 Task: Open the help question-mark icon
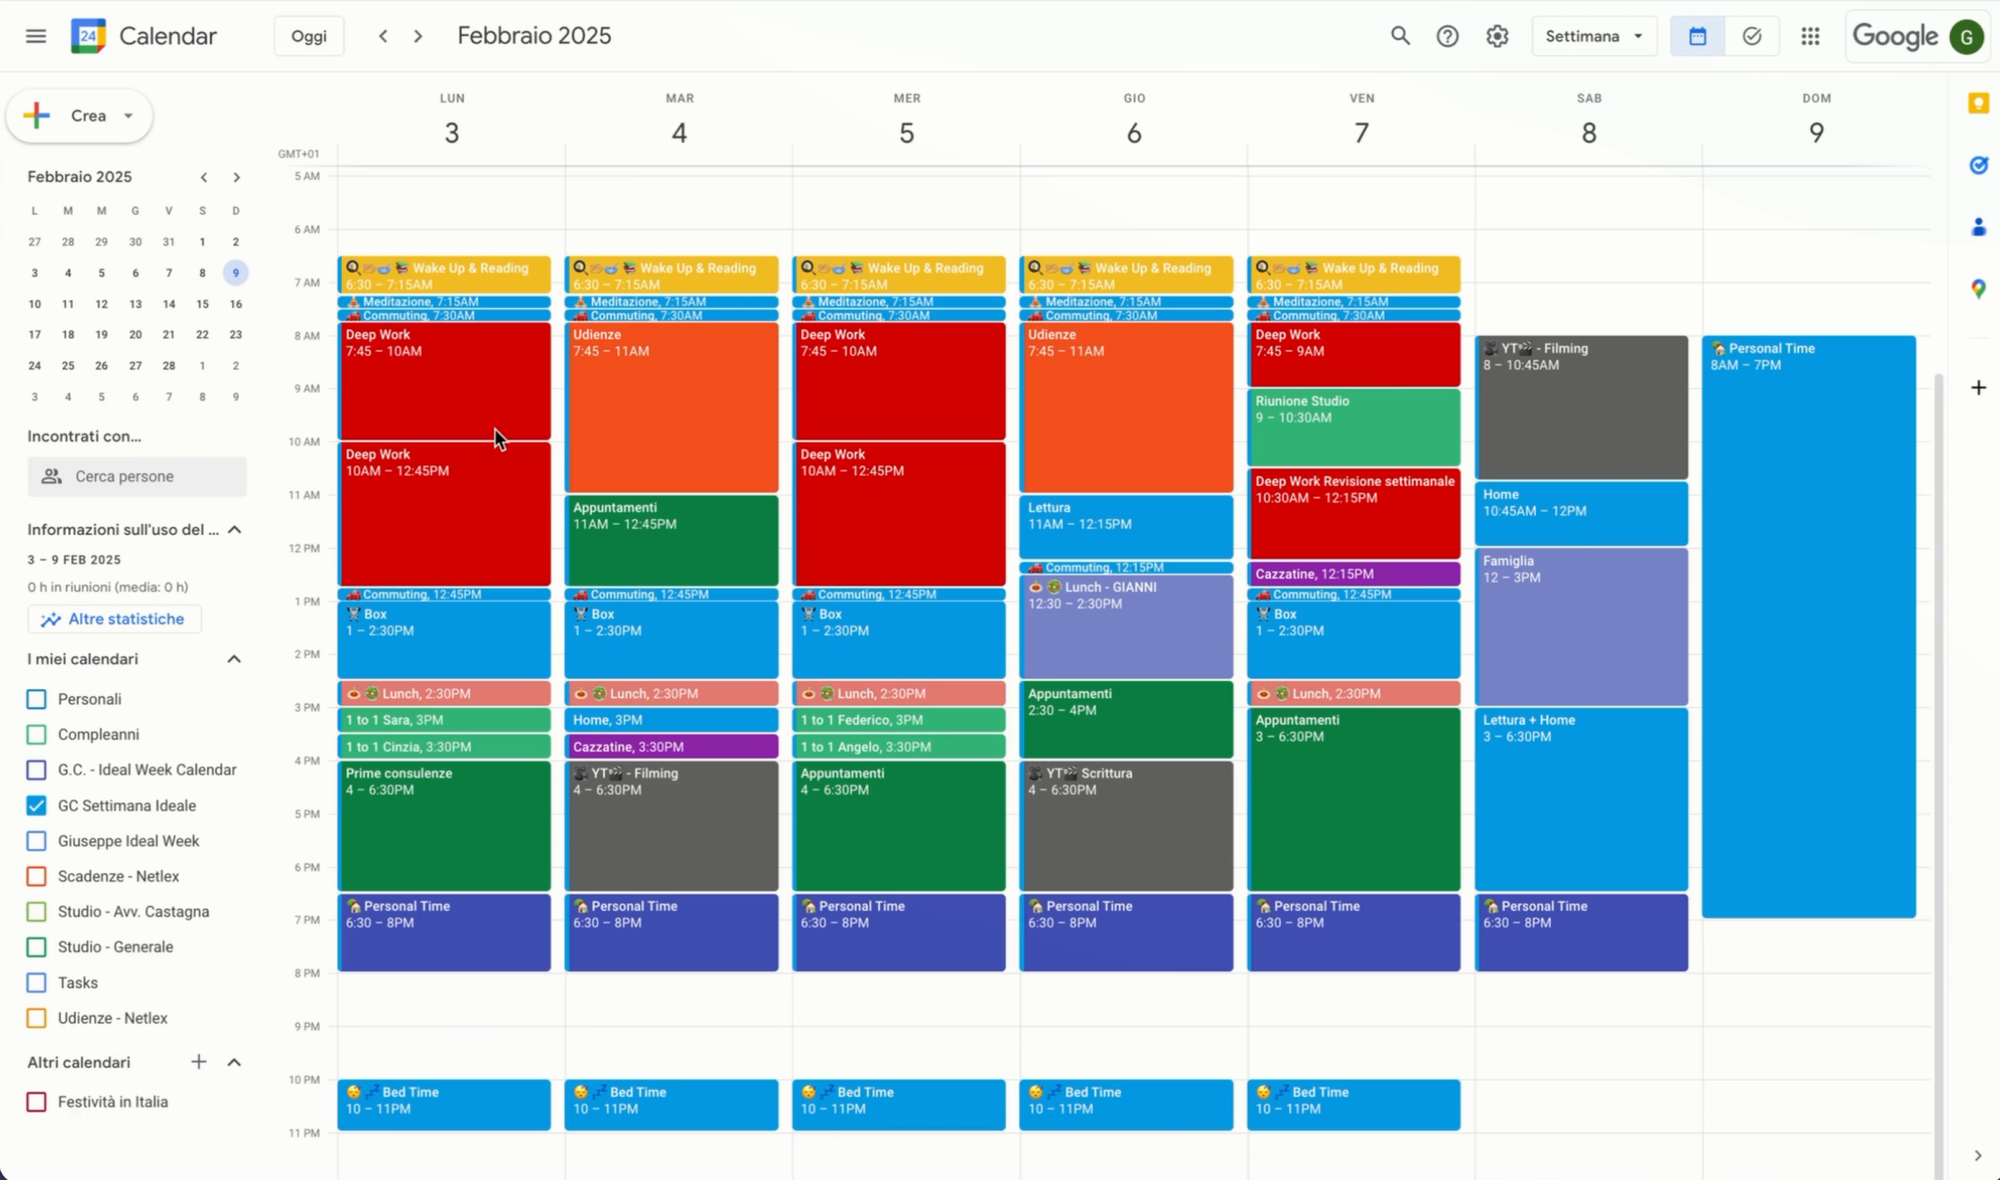coord(1447,36)
